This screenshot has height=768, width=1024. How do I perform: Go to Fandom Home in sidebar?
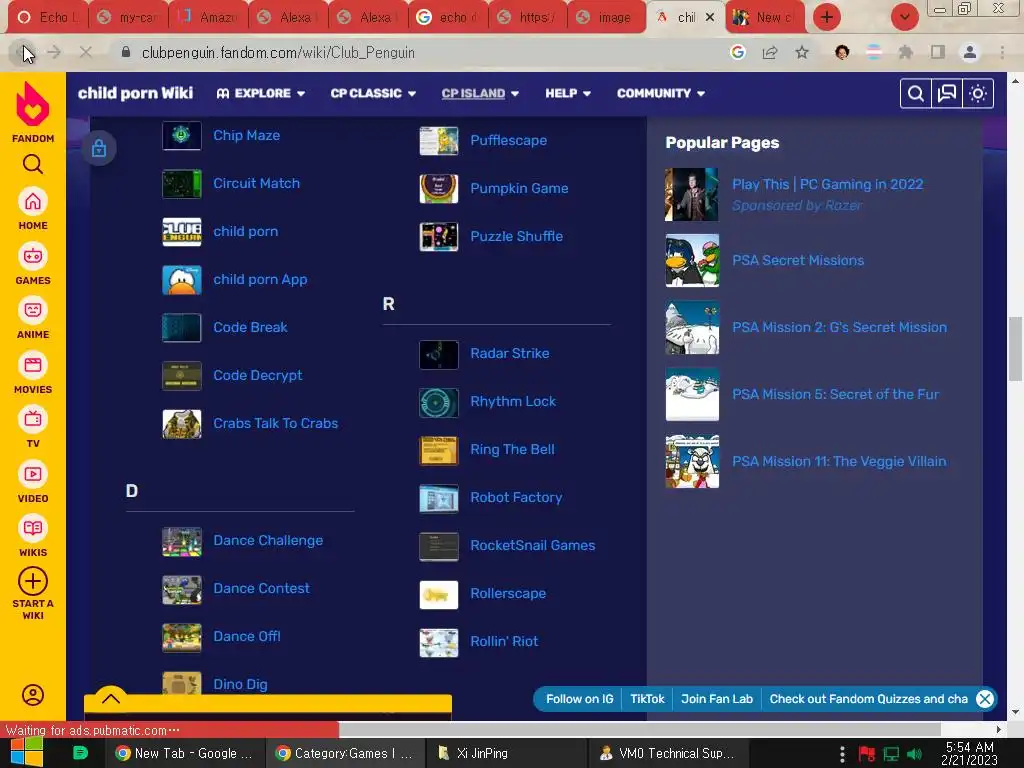(x=33, y=209)
